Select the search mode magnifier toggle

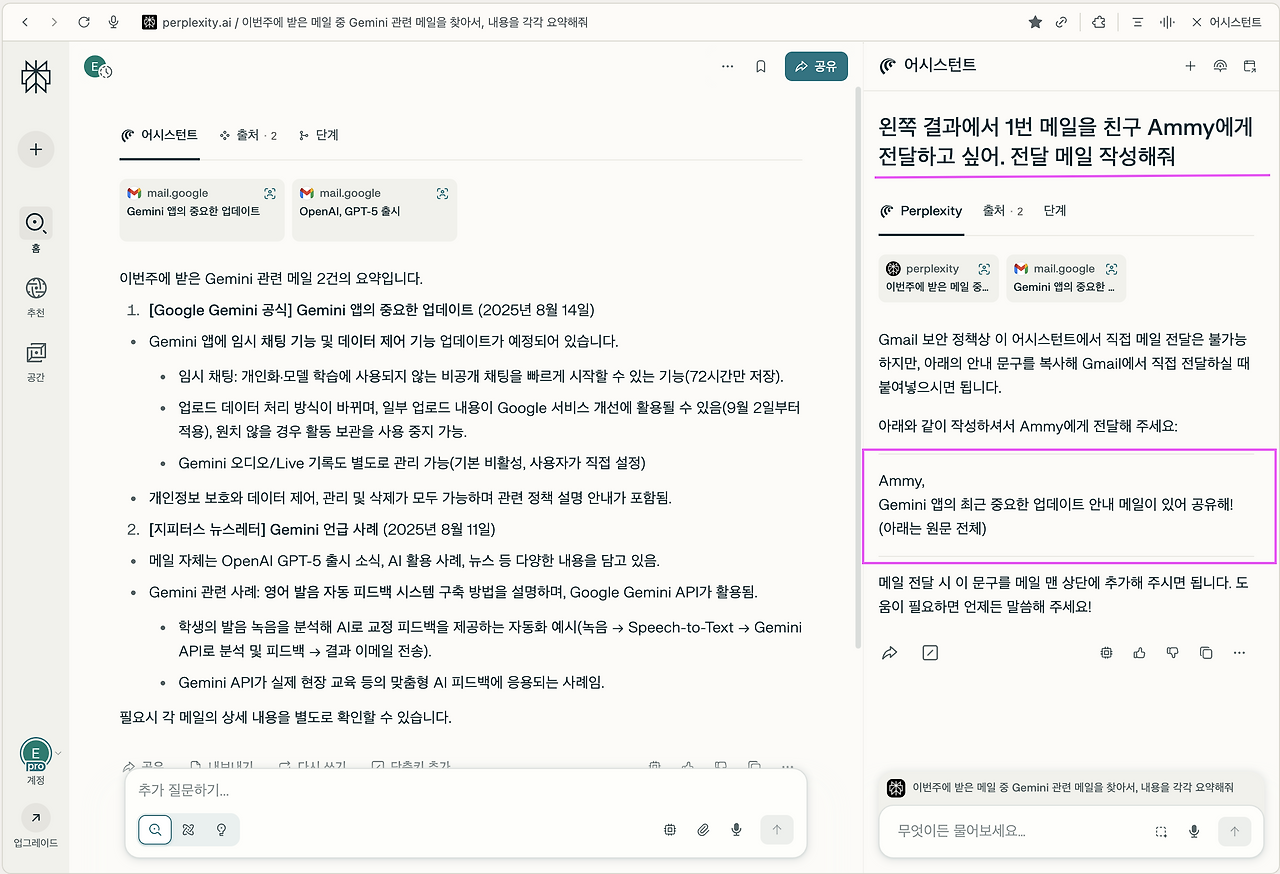tap(155, 829)
